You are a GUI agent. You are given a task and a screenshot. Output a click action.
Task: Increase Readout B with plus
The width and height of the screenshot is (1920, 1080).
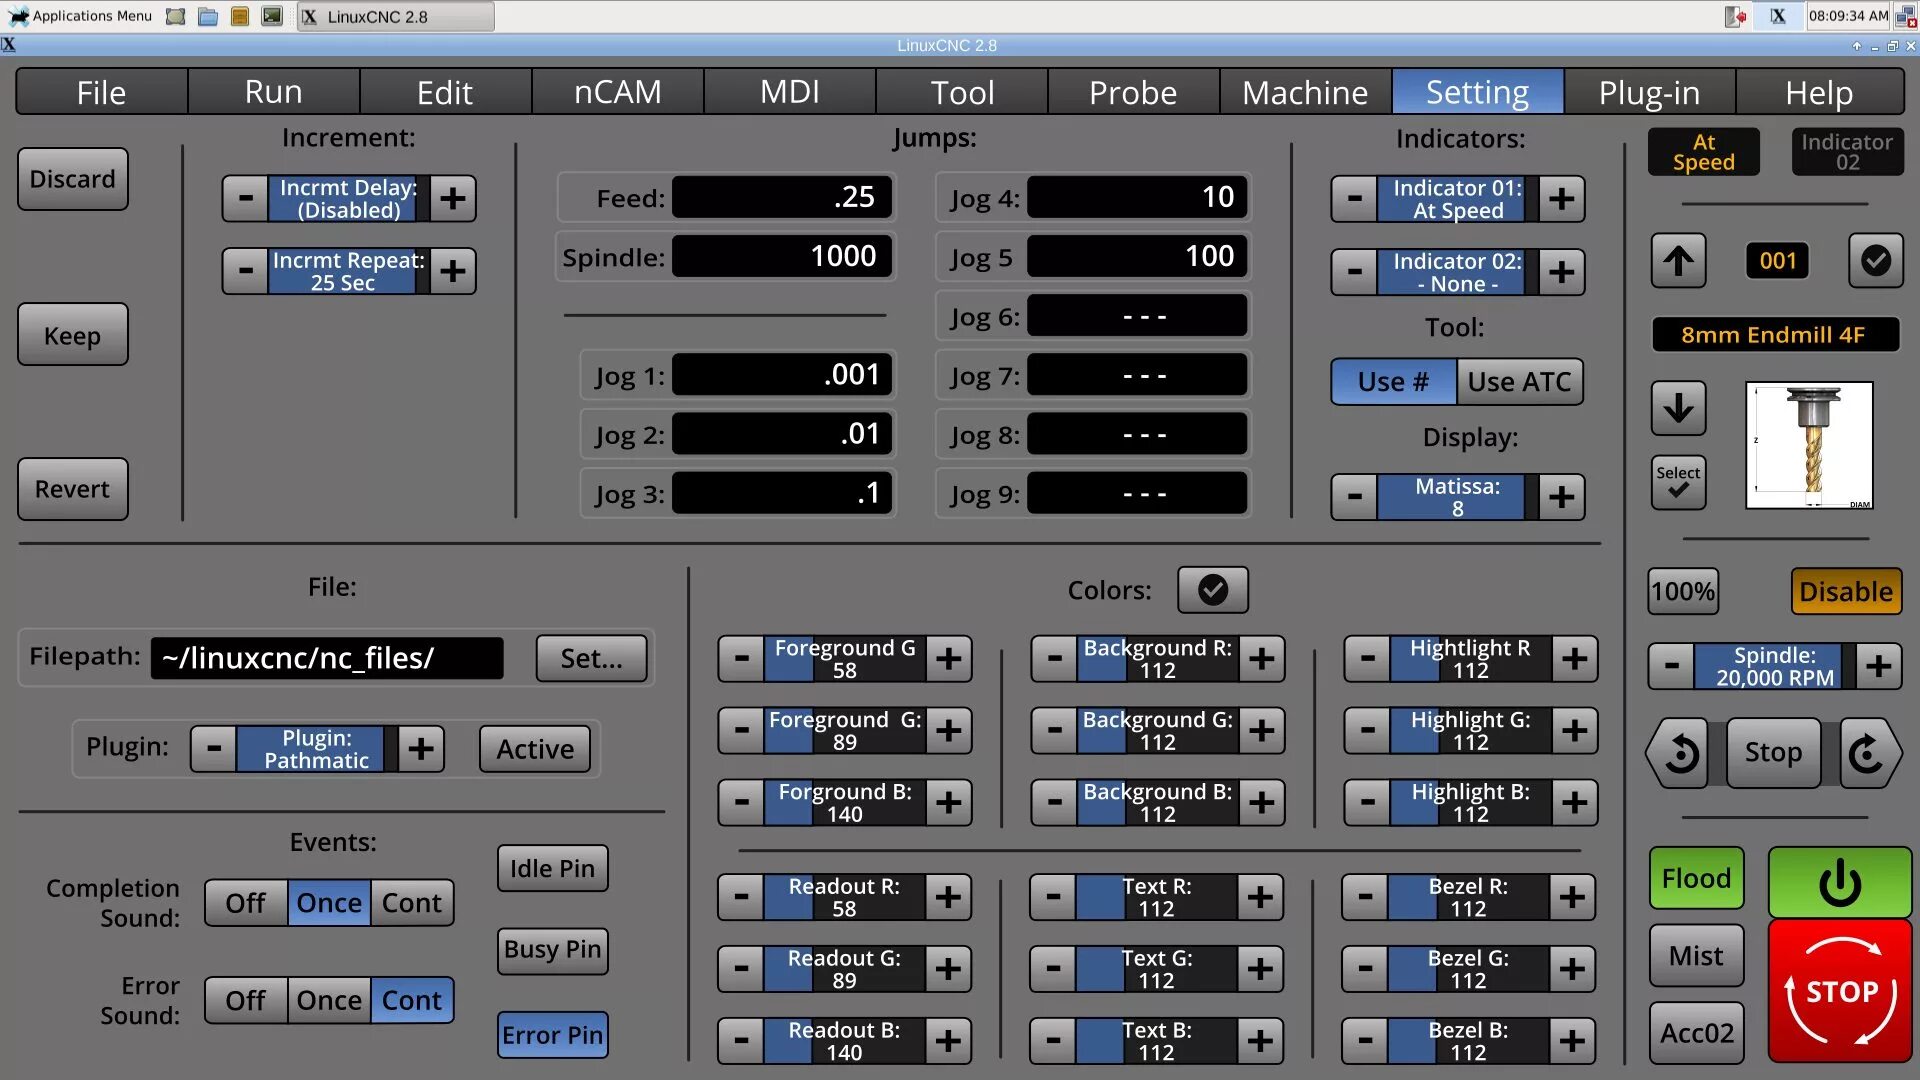[x=948, y=1041]
